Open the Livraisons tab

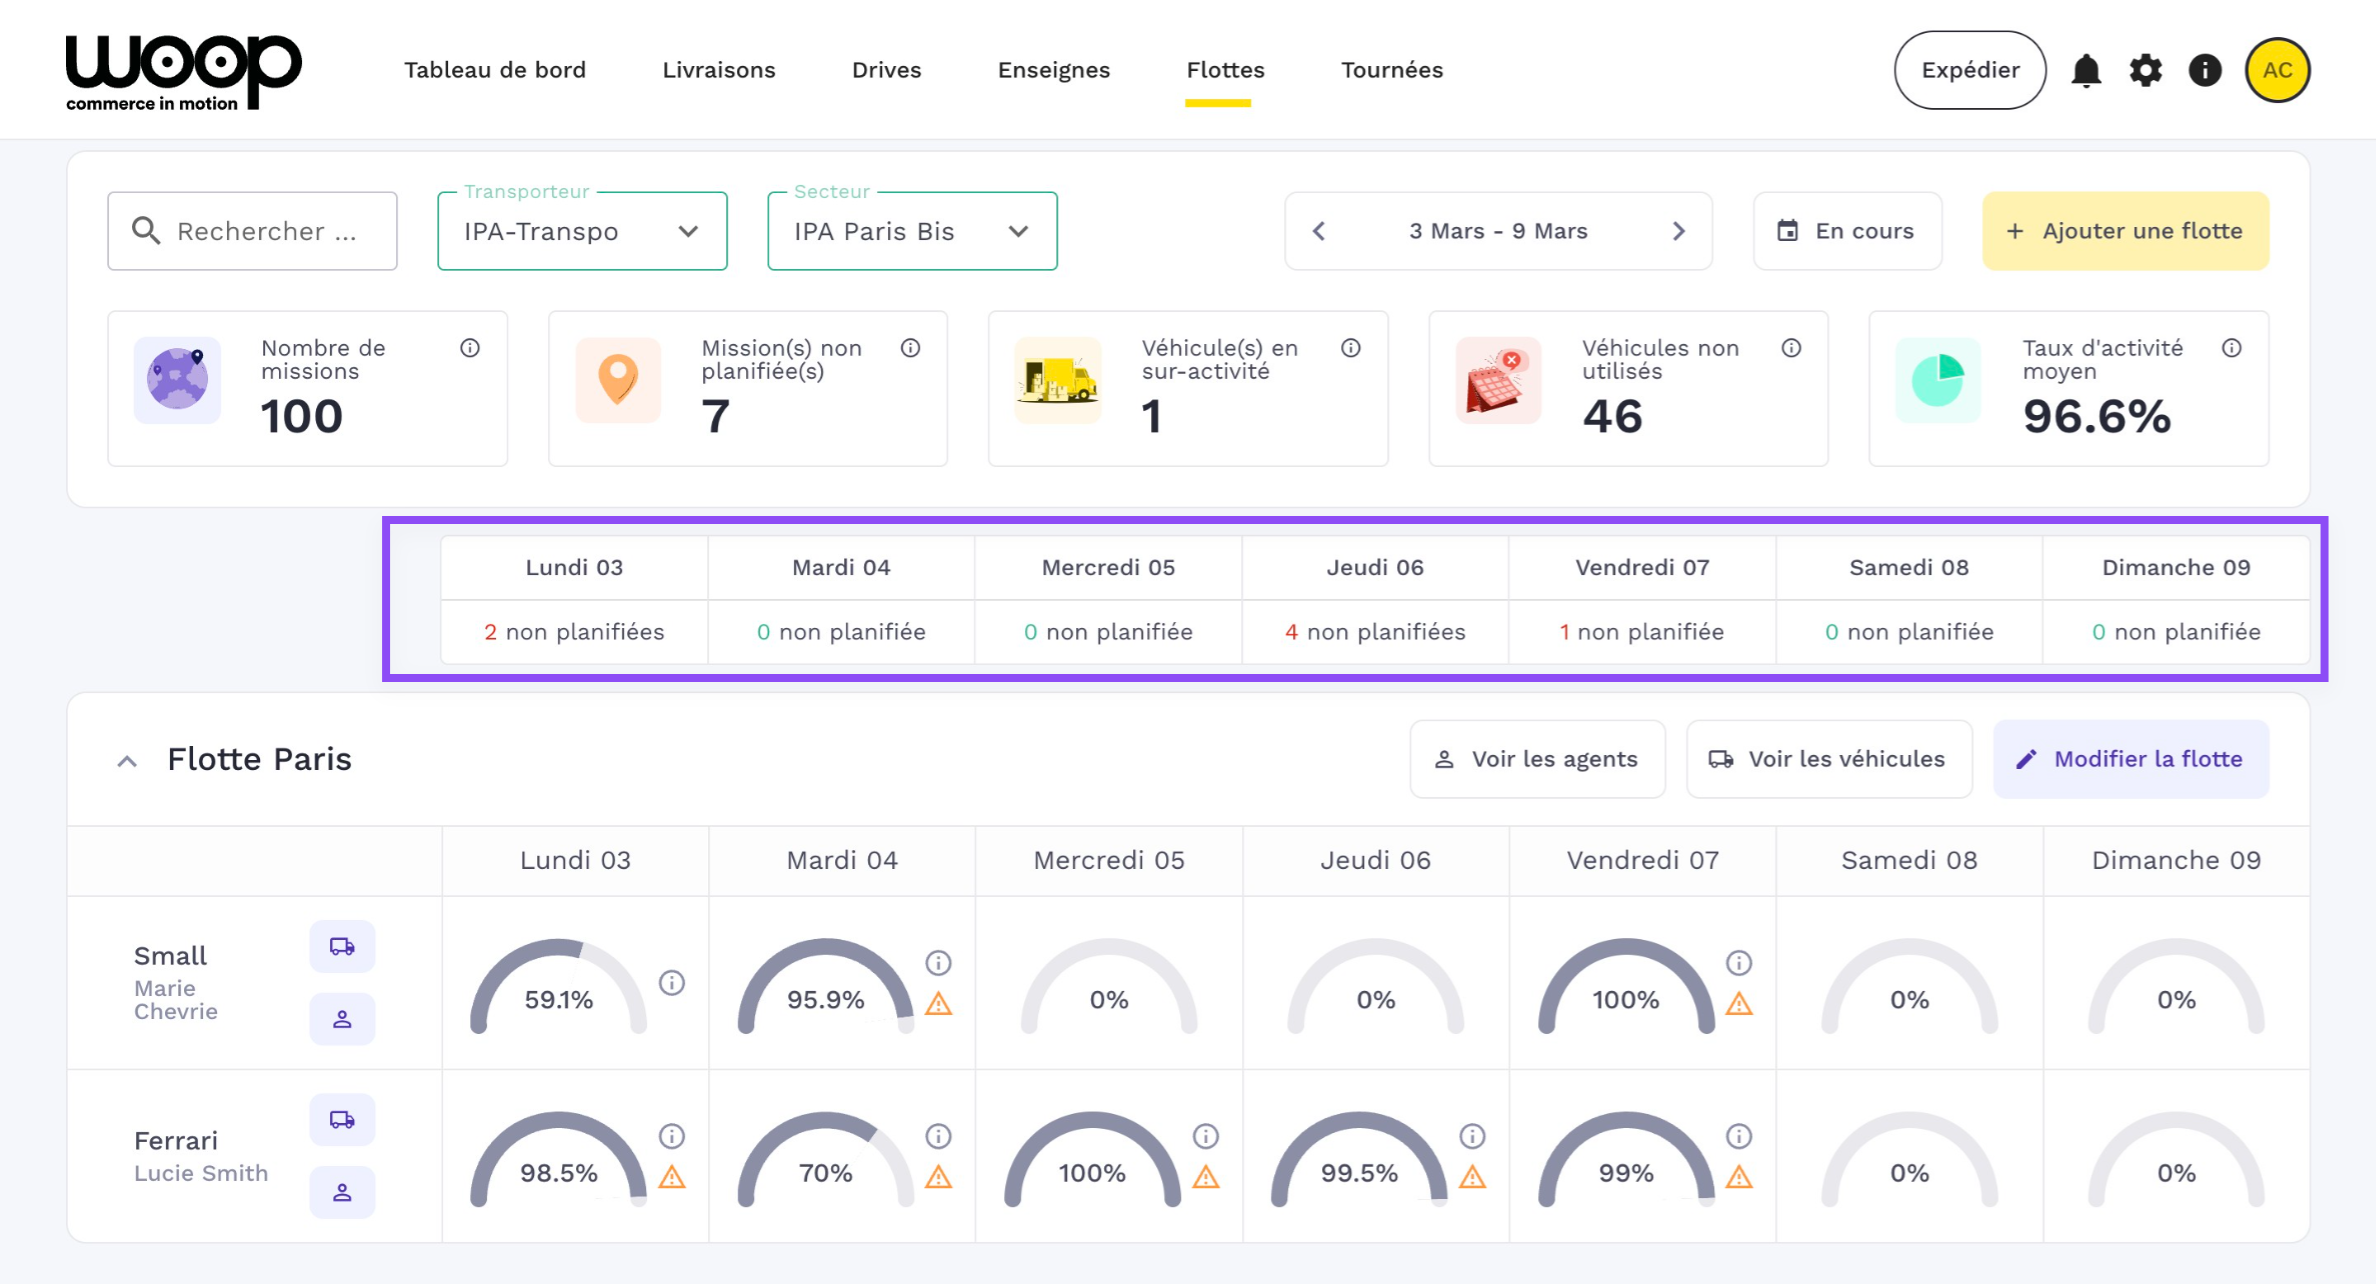pos(718,70)
